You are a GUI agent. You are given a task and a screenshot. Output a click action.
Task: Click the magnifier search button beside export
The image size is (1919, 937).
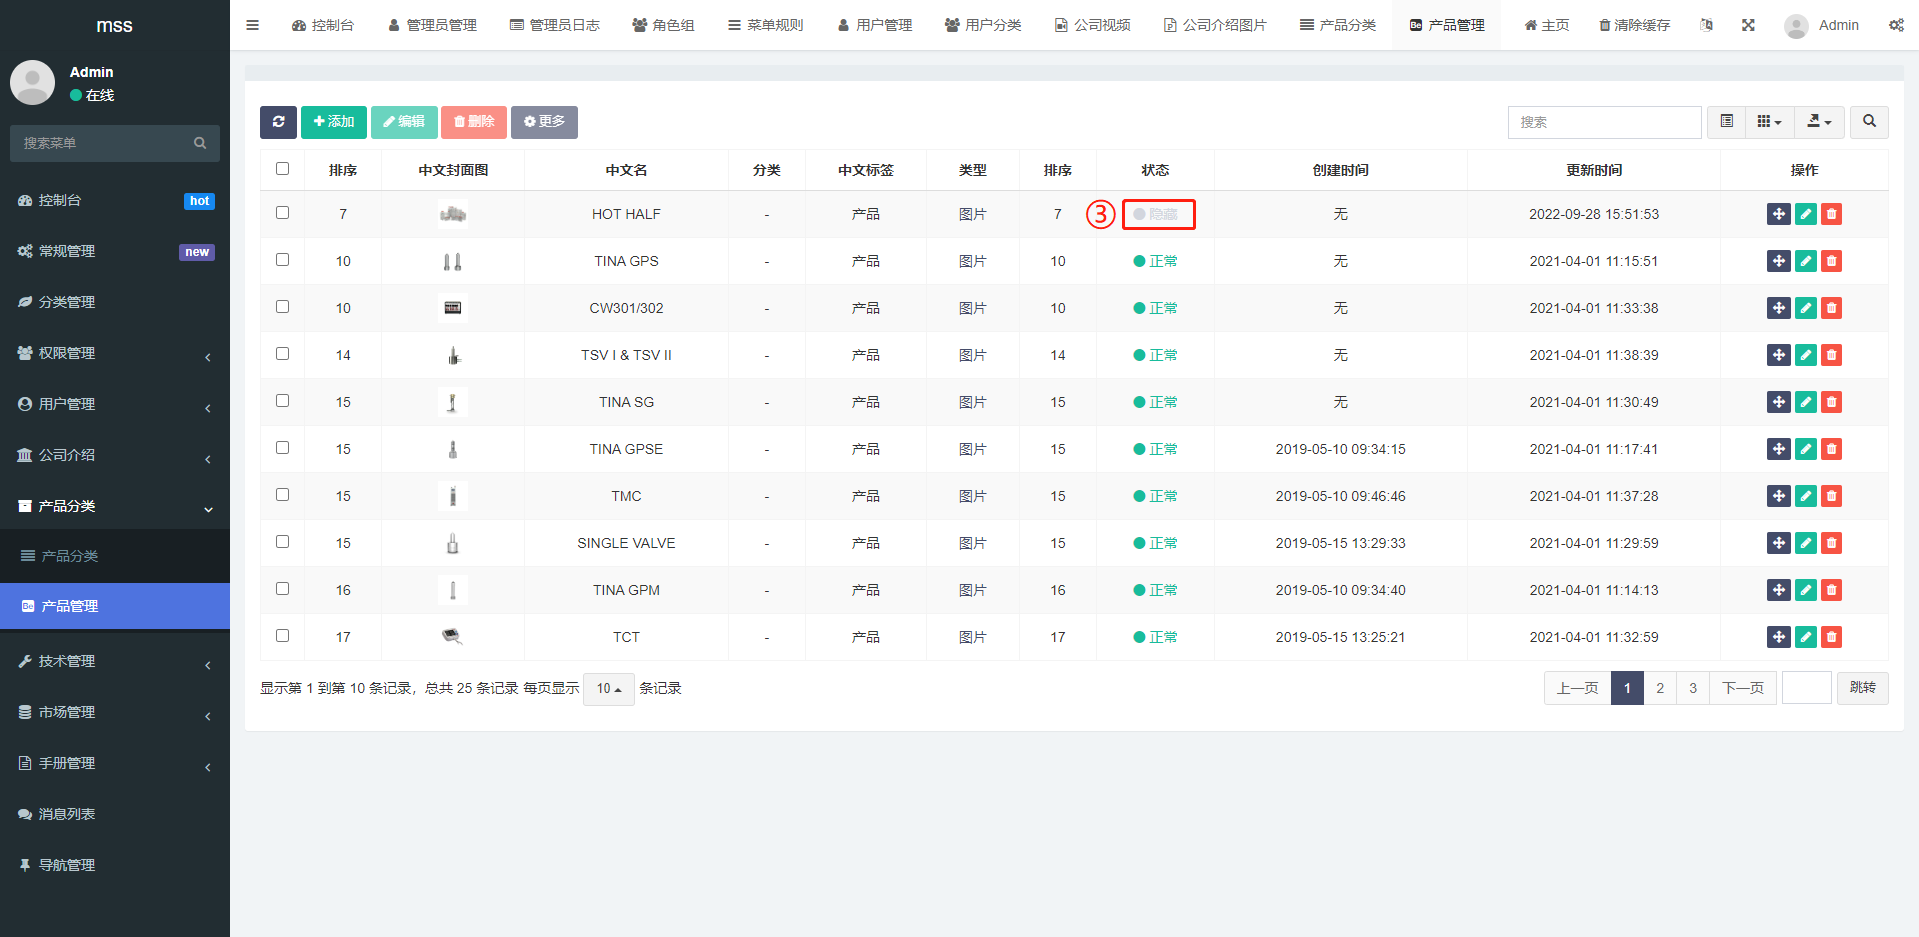1869,122
